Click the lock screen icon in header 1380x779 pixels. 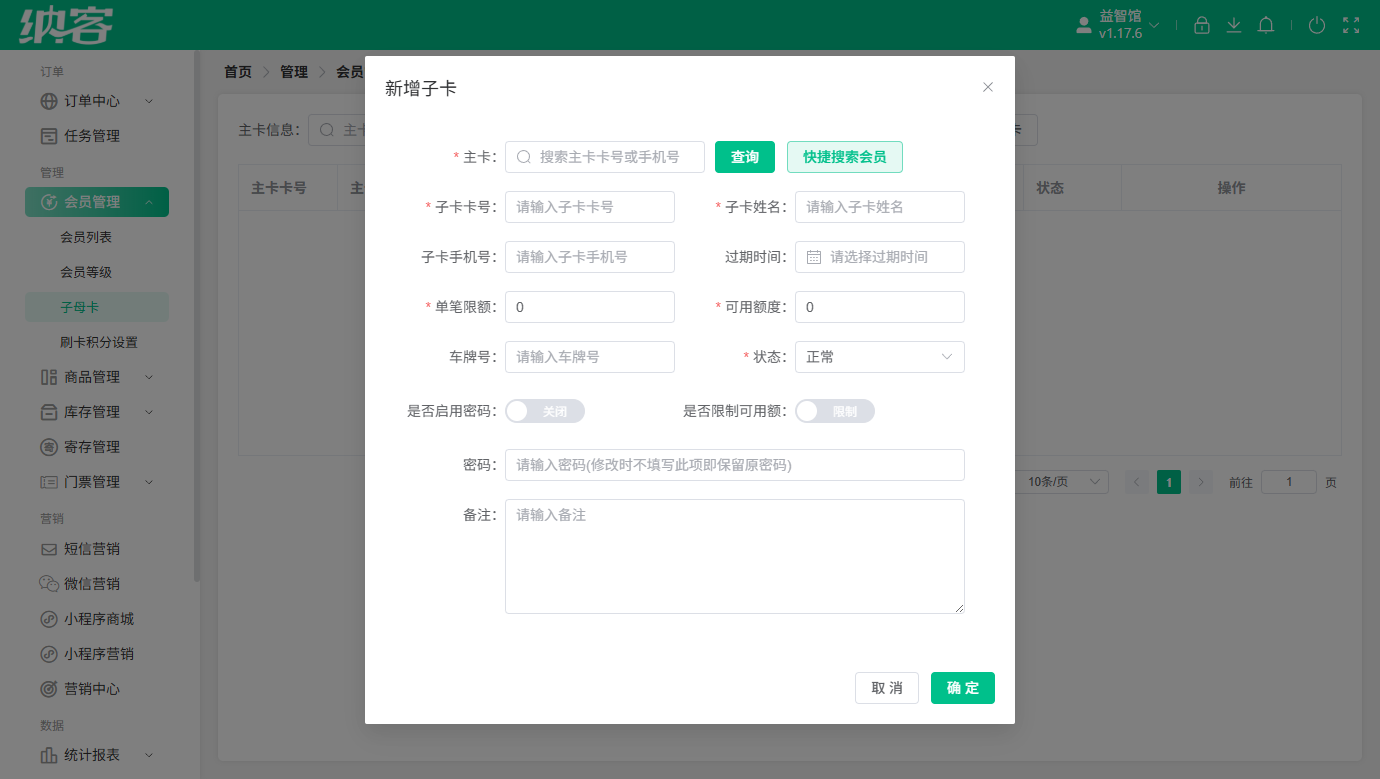click(1202, 25)
